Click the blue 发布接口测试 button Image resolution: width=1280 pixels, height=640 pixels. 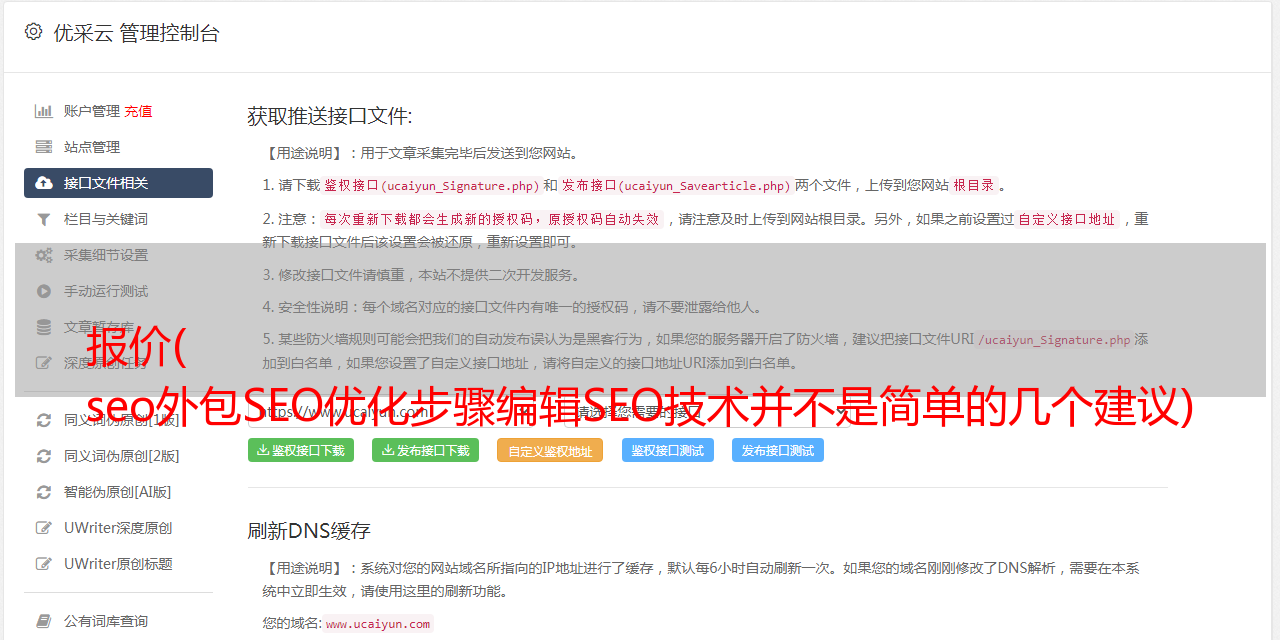pos(778,450)
